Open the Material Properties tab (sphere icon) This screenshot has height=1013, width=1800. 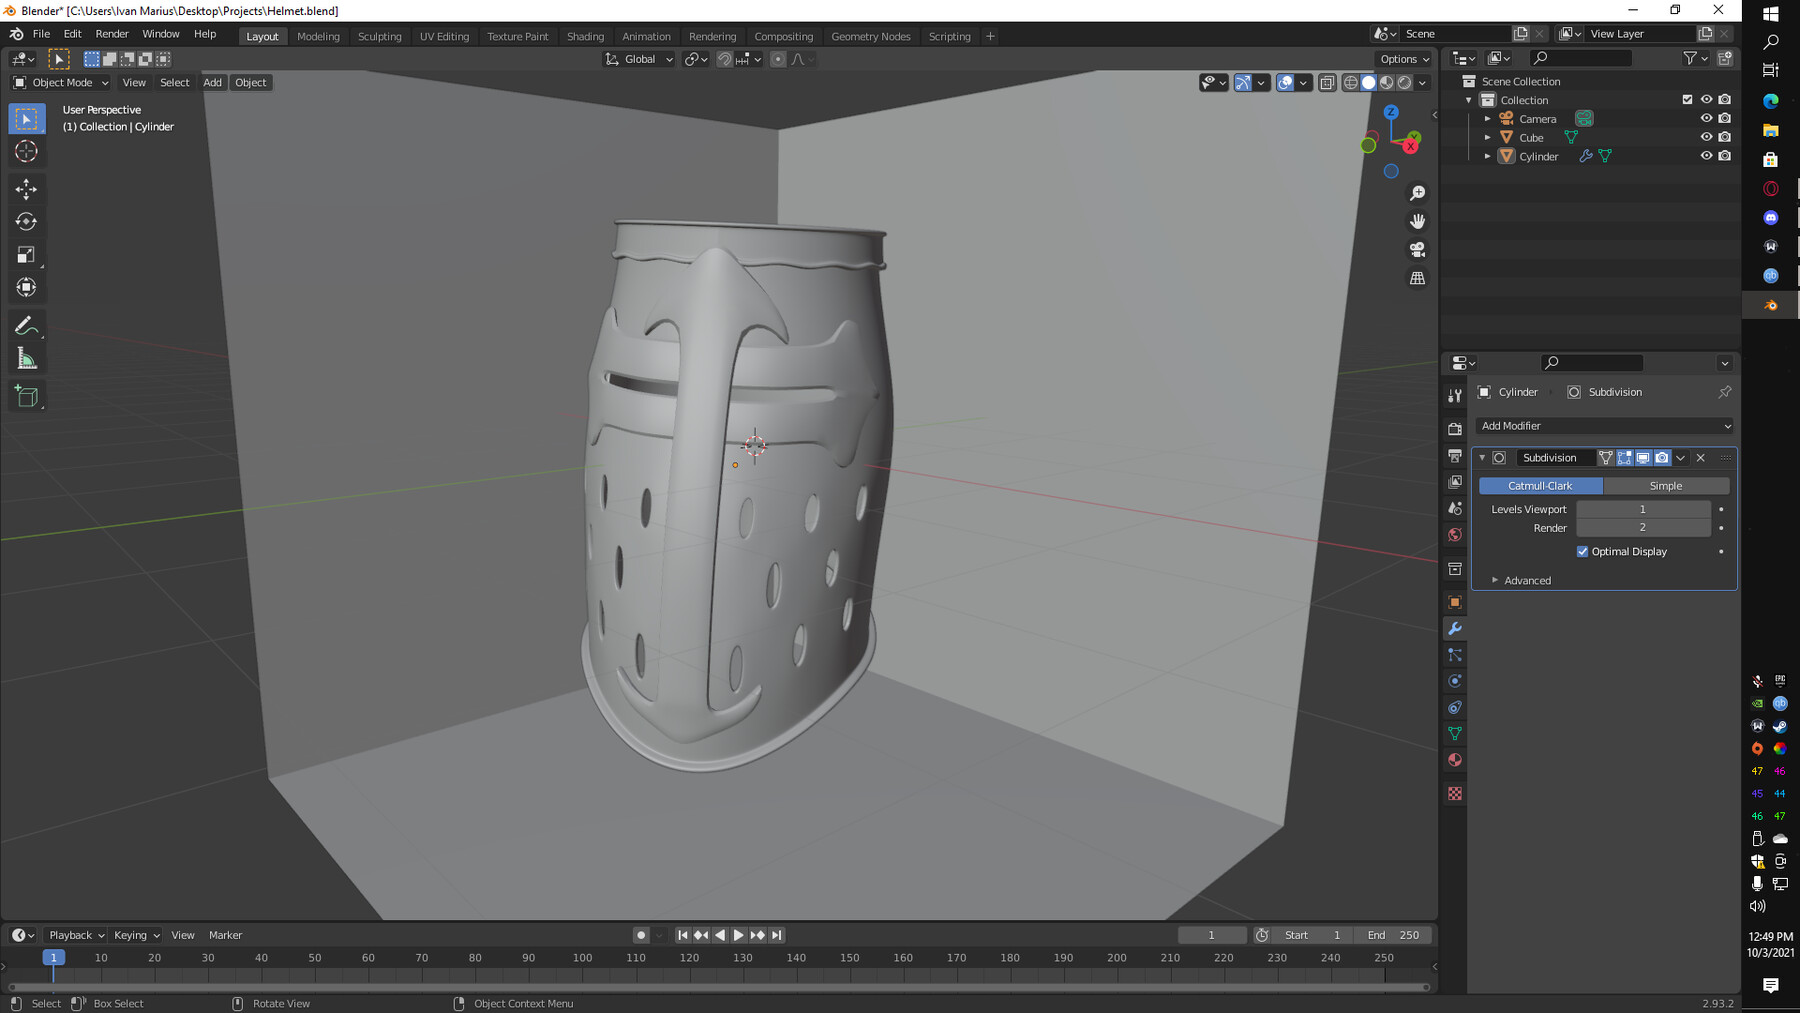(x=1455, y=760)
